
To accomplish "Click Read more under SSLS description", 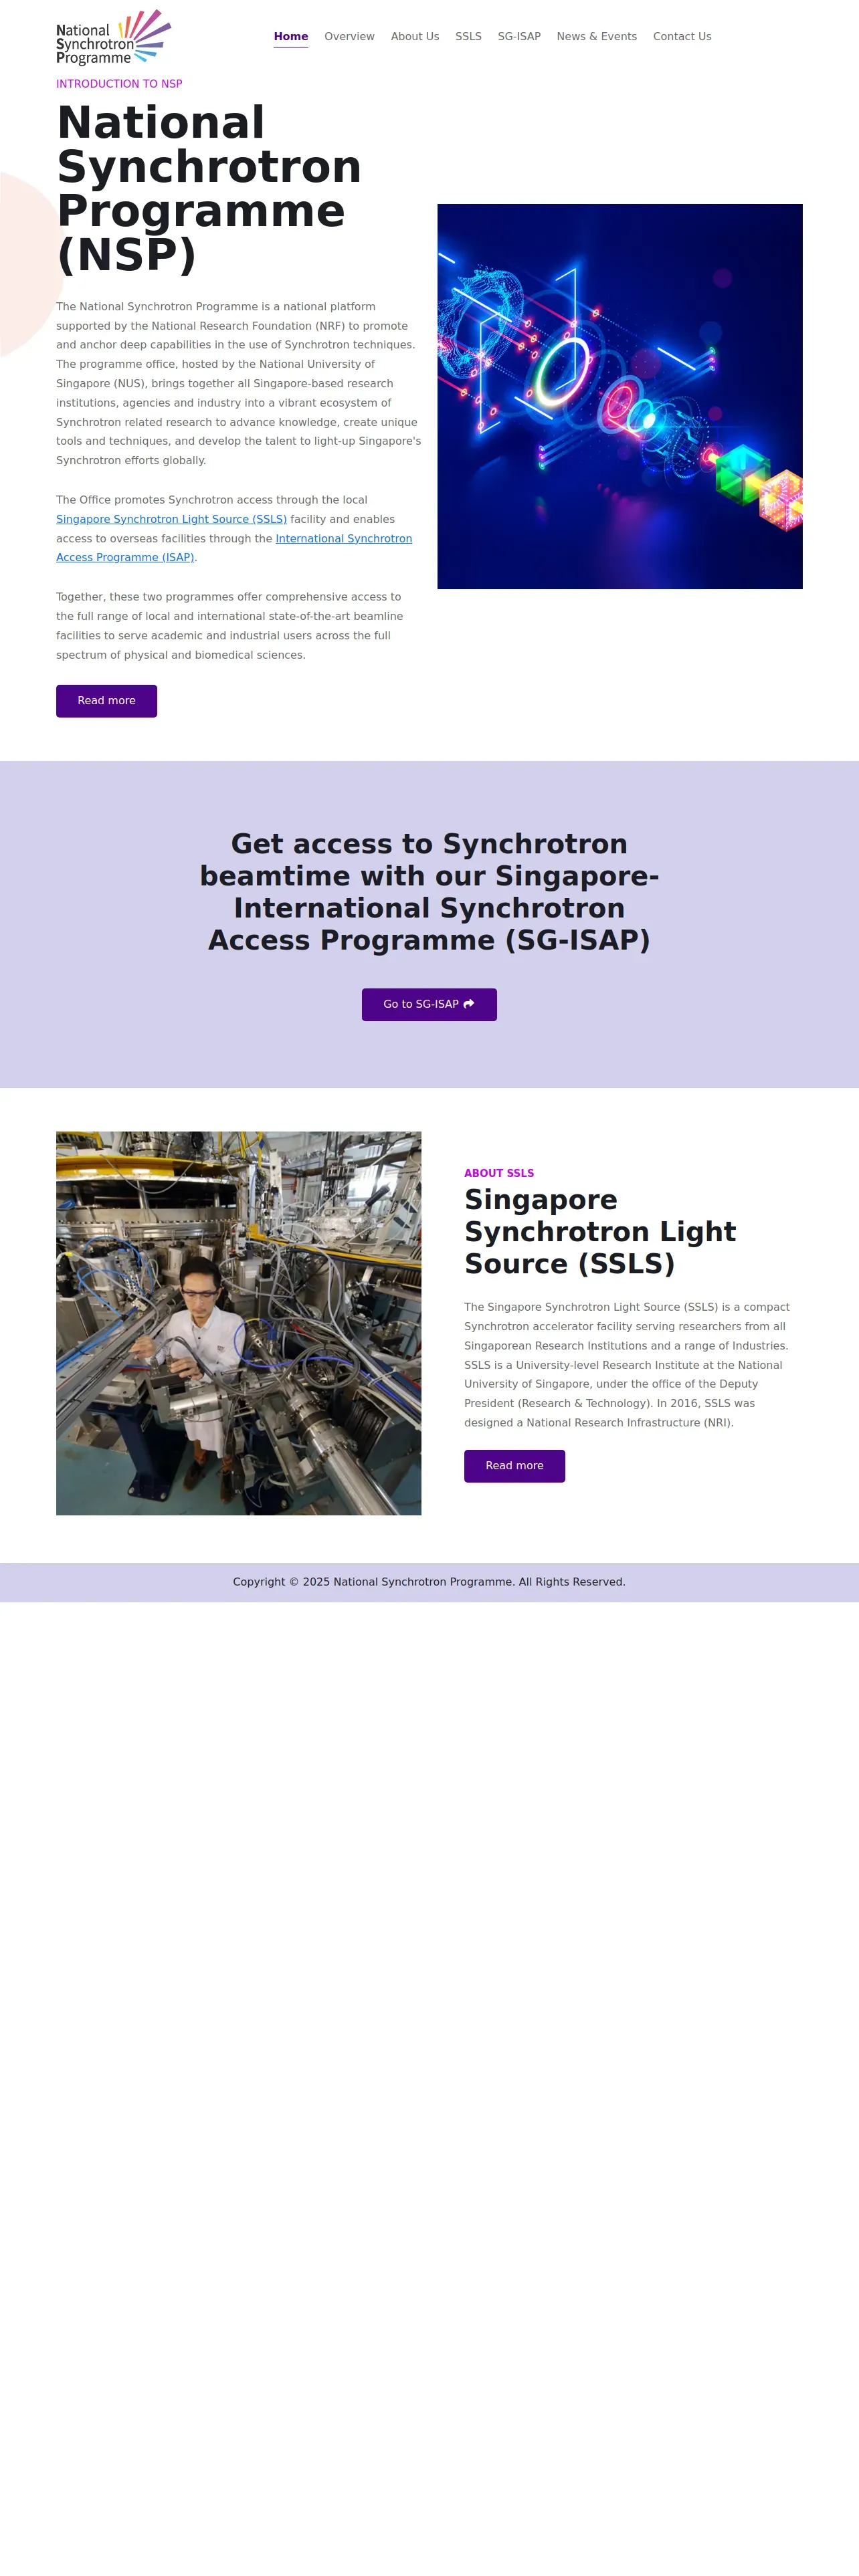I will 514,1466.
